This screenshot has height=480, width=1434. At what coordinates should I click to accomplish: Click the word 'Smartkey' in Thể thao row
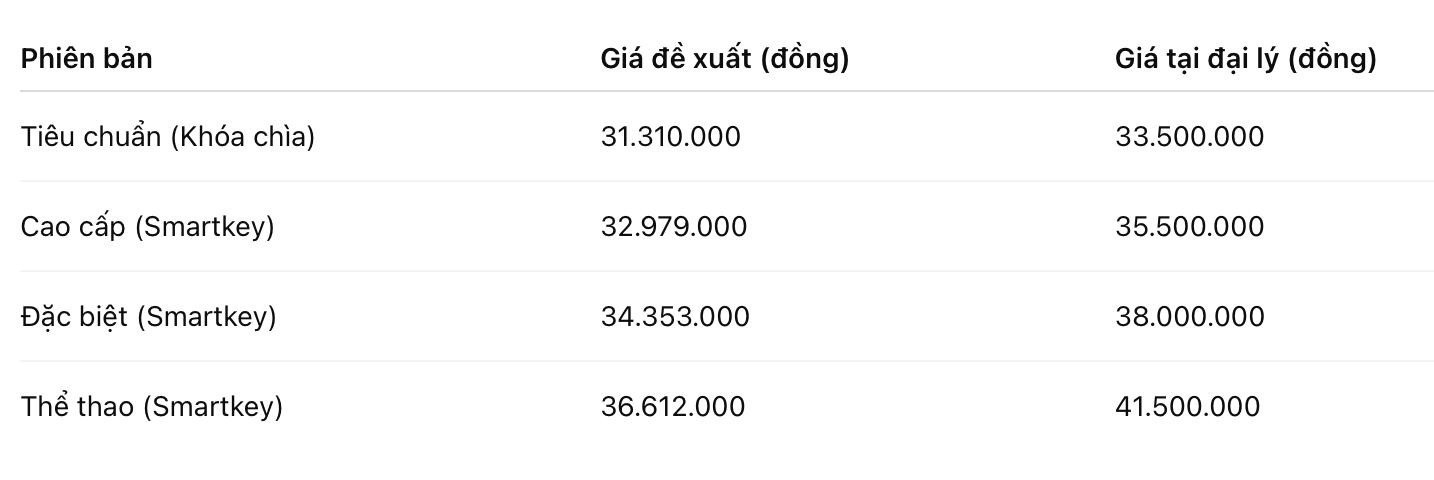coord(212,407)
